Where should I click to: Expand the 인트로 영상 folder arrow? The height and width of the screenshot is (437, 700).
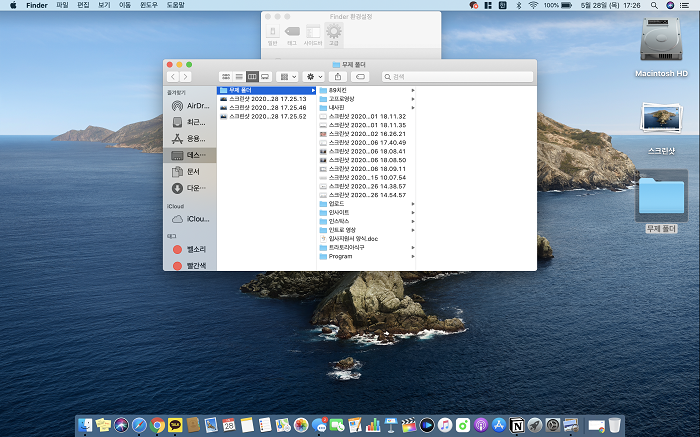pyautogui.click(x=412, y=230)
